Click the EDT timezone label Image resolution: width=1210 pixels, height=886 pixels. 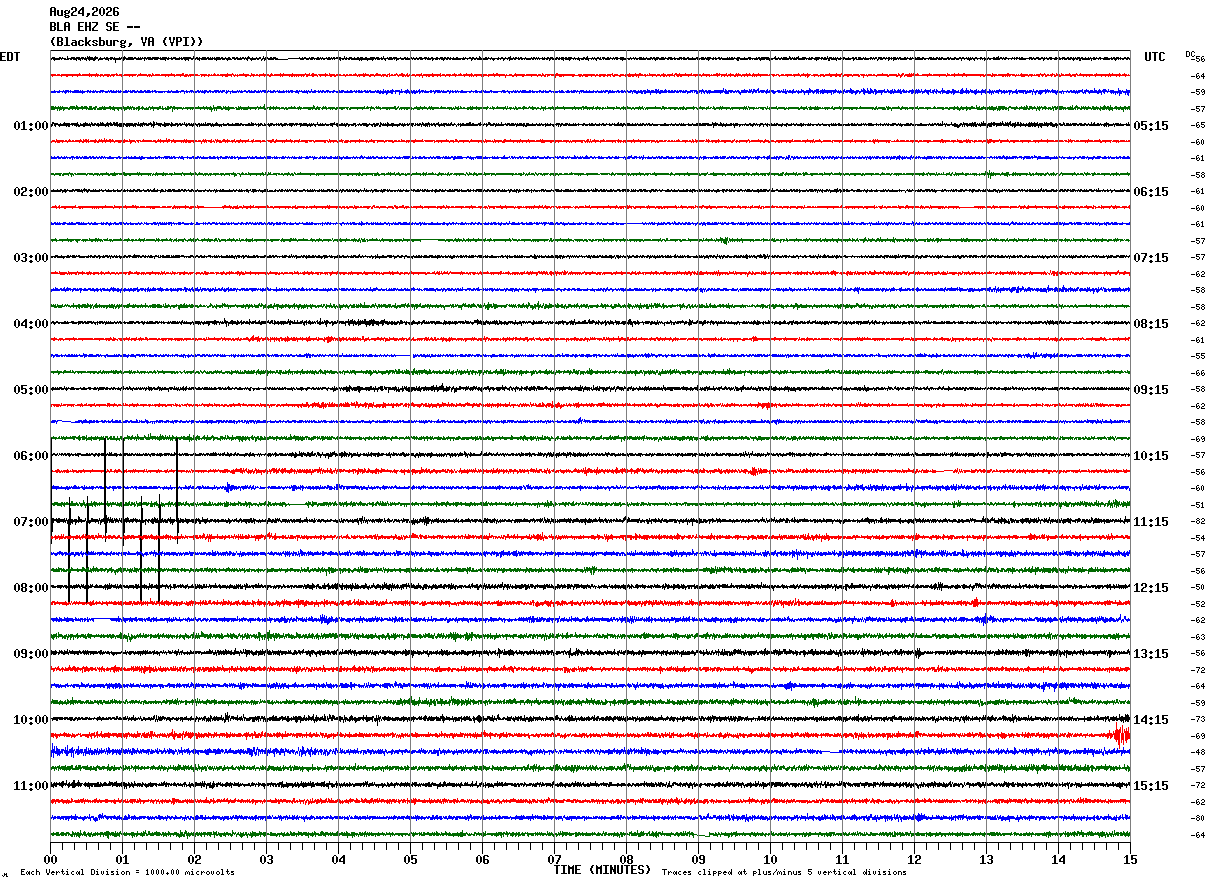(x=9, y=57)
